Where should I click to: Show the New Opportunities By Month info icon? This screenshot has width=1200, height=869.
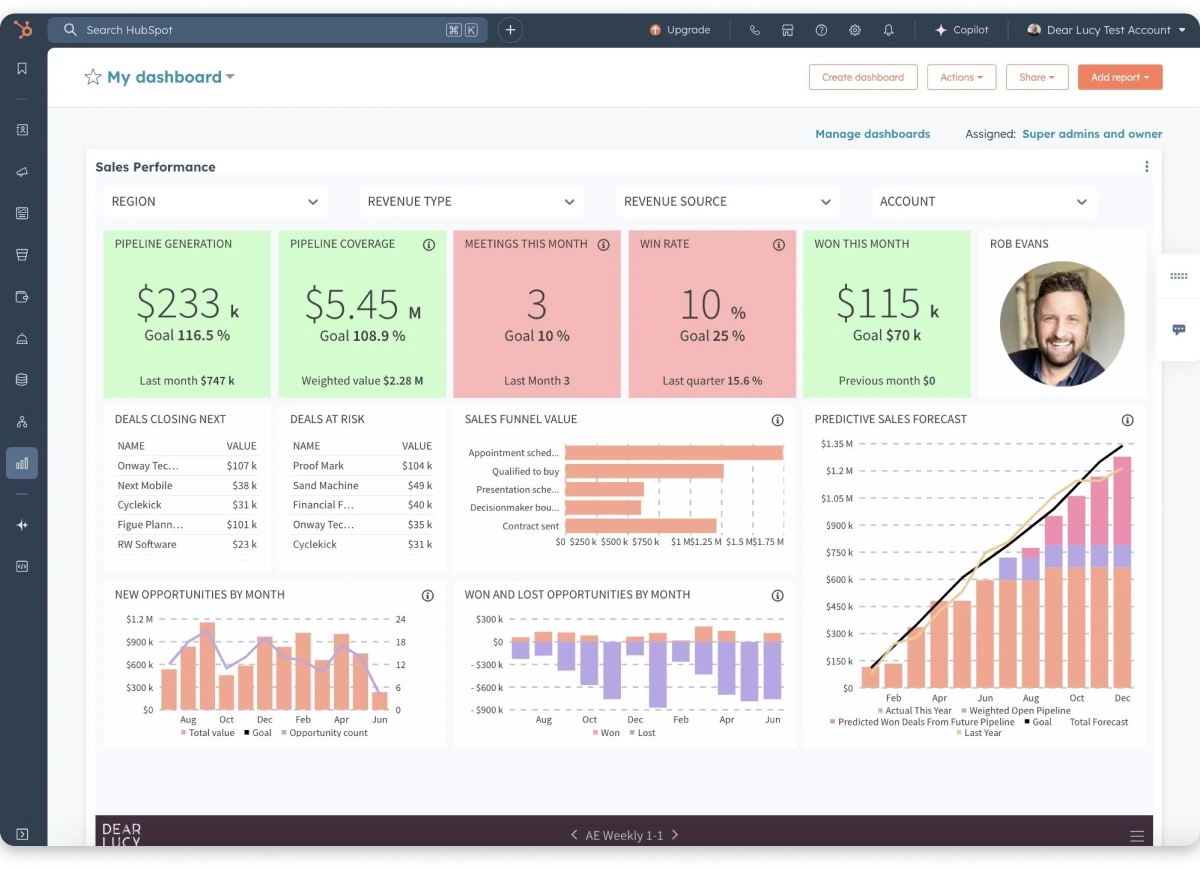(x=428, y=595)
